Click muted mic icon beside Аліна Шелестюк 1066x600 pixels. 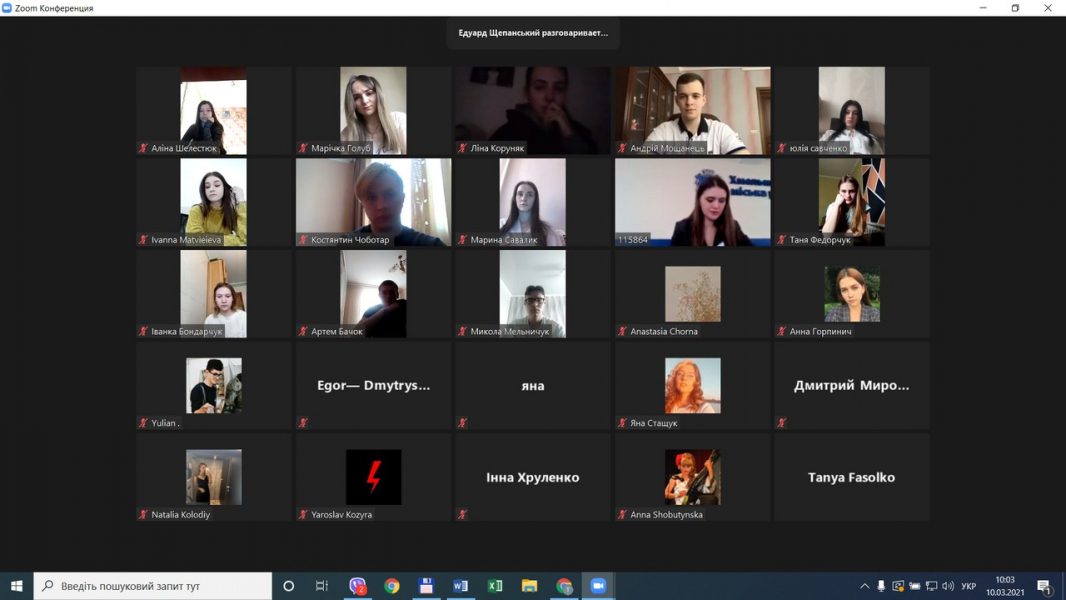click(x=143, y=148)
